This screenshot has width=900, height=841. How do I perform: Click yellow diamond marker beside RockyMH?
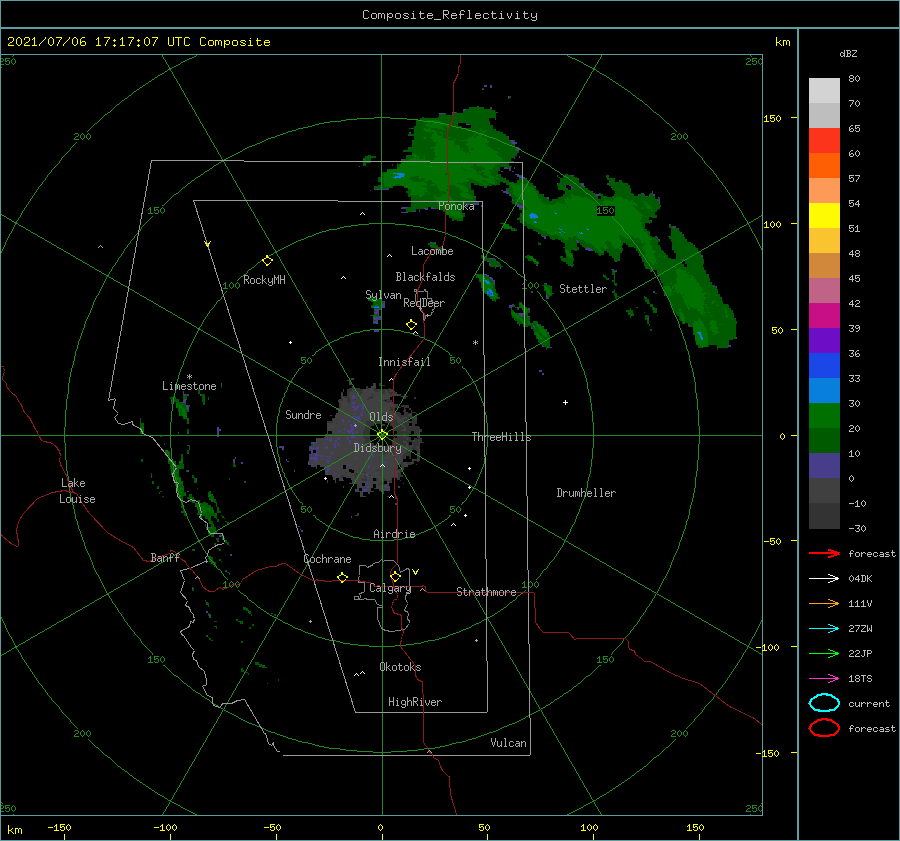267,261
